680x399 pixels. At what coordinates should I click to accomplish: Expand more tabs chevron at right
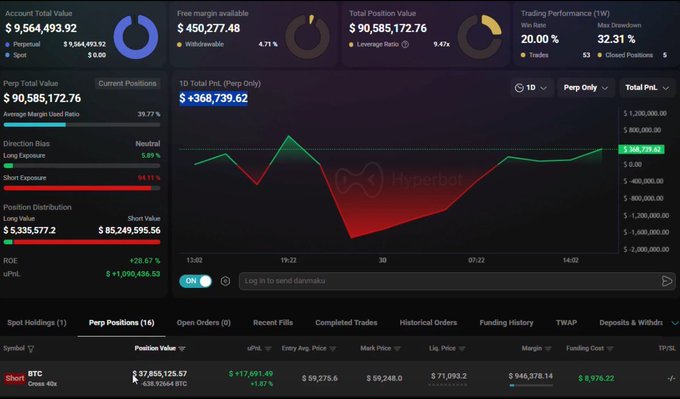tap(675, 323)
